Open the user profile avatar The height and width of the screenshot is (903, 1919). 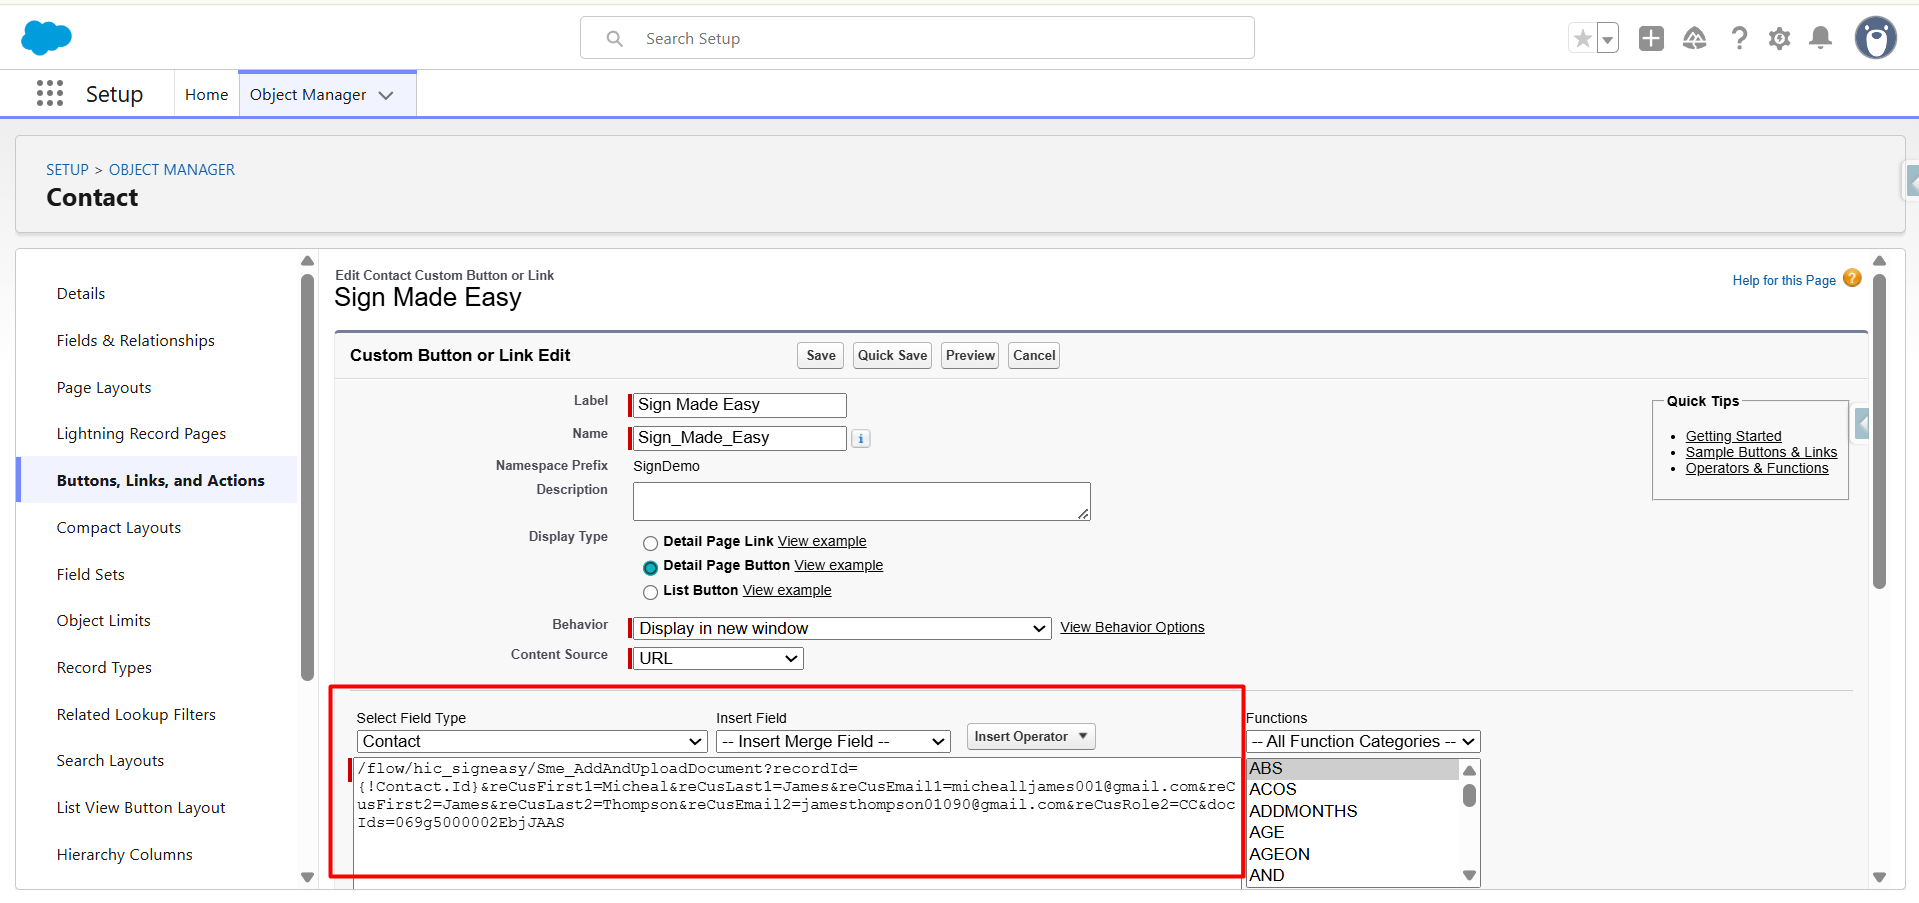(1875, 39)
